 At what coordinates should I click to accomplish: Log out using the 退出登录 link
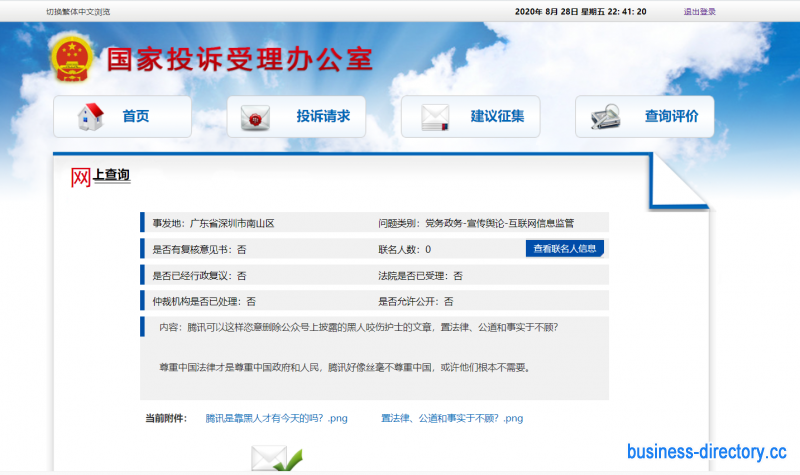tap(699, 12)
